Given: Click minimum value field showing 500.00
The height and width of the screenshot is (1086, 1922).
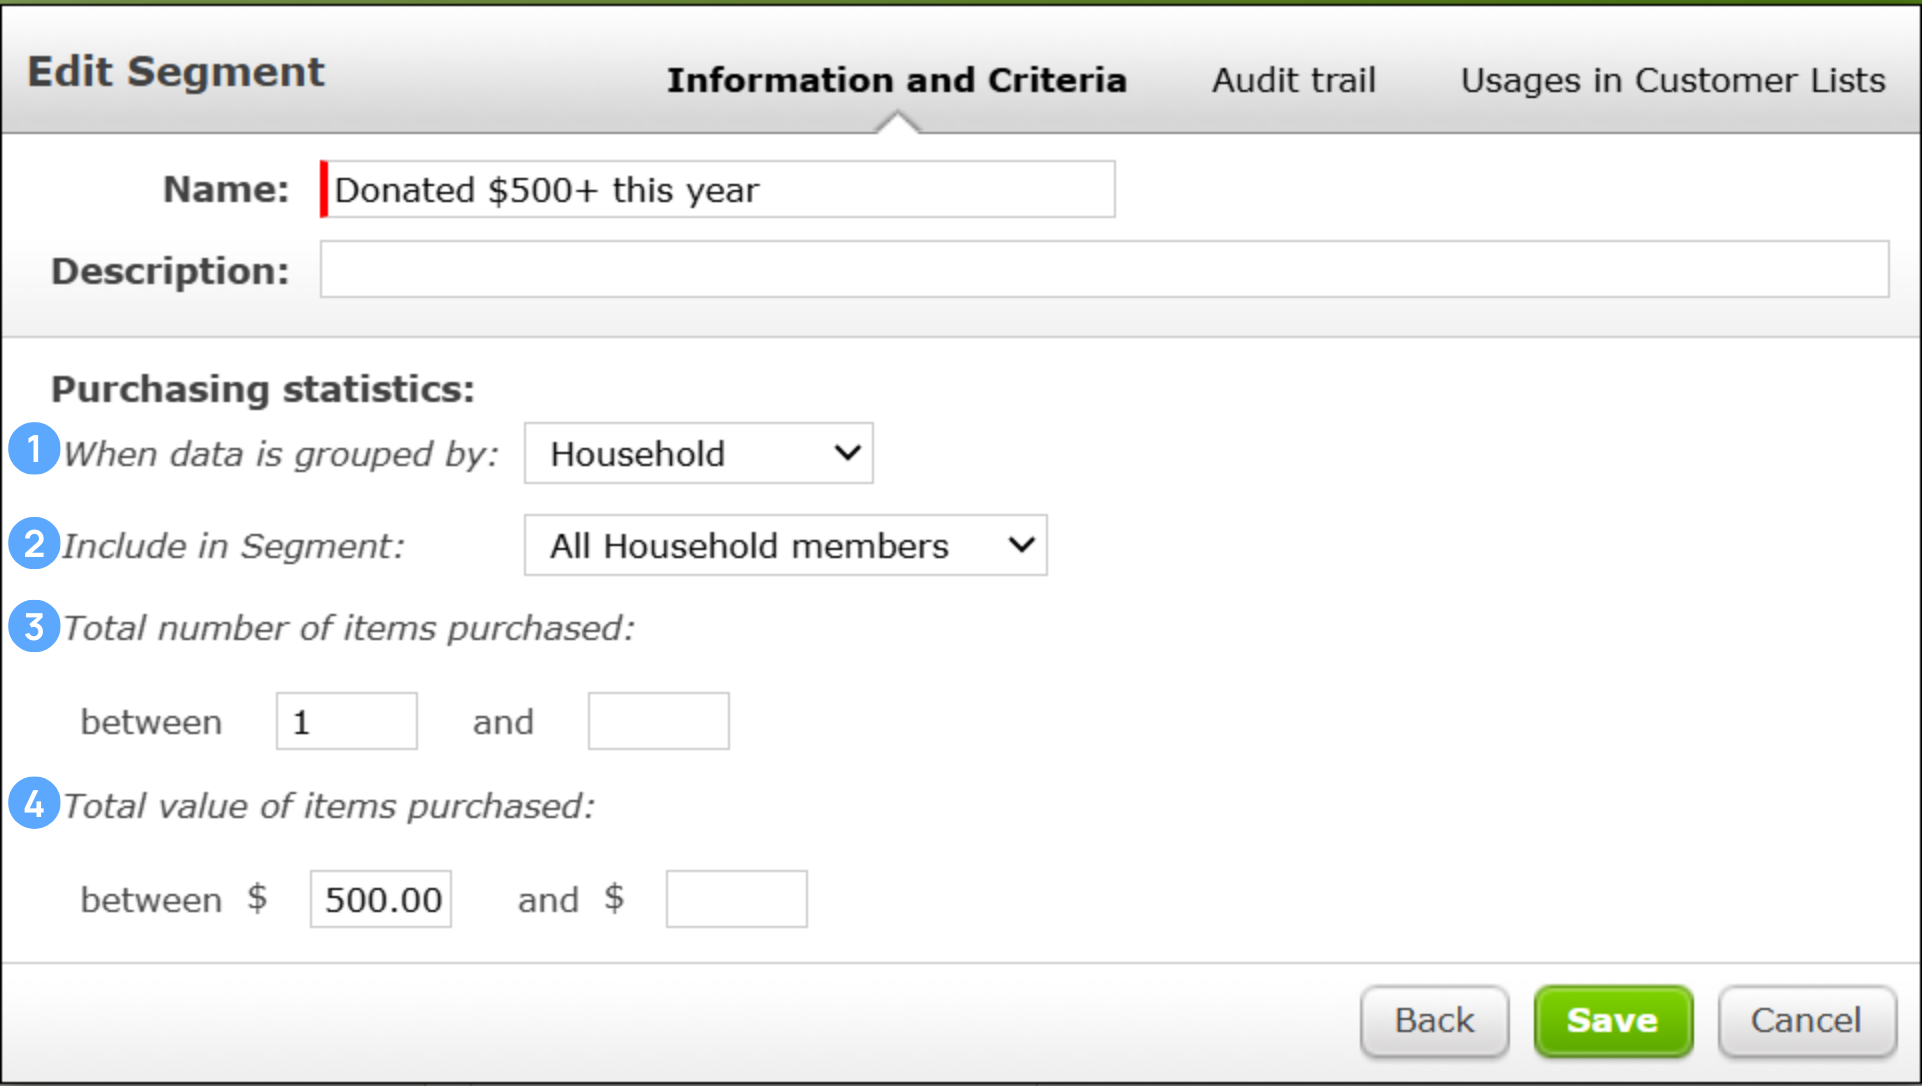Looking at the screenshot, I should click(381, 900).
